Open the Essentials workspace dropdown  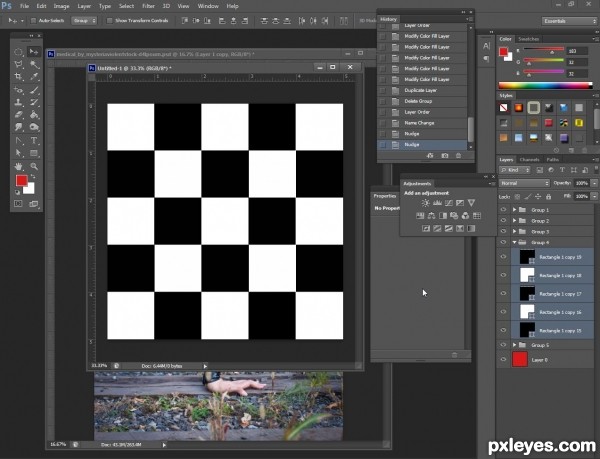click(x=569, y=21)
